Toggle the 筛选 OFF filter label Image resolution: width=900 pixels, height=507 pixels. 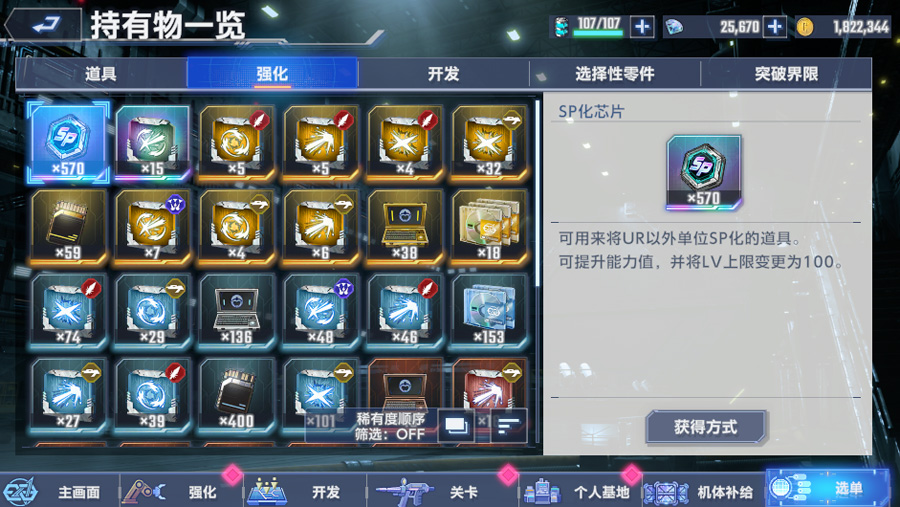pyautogui.click(x=390, y=434)
